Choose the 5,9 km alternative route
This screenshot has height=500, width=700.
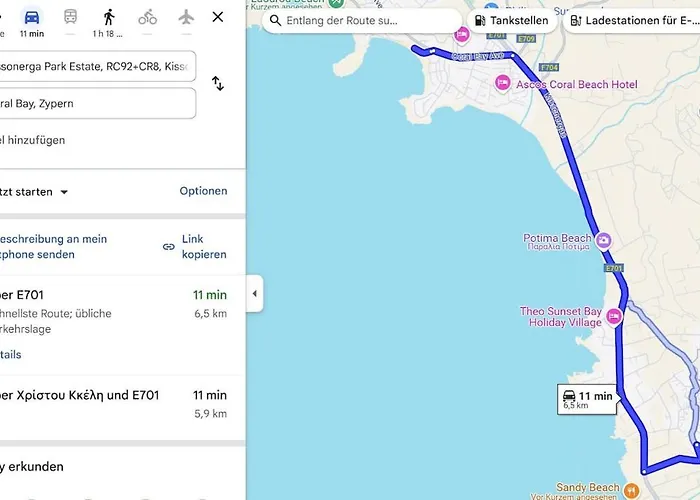tap(110, 403)
